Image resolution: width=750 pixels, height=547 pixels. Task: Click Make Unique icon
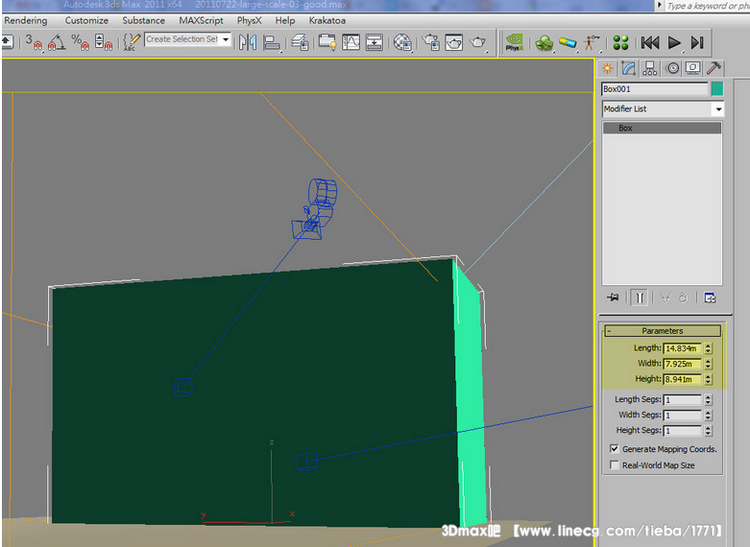point(665,298)
